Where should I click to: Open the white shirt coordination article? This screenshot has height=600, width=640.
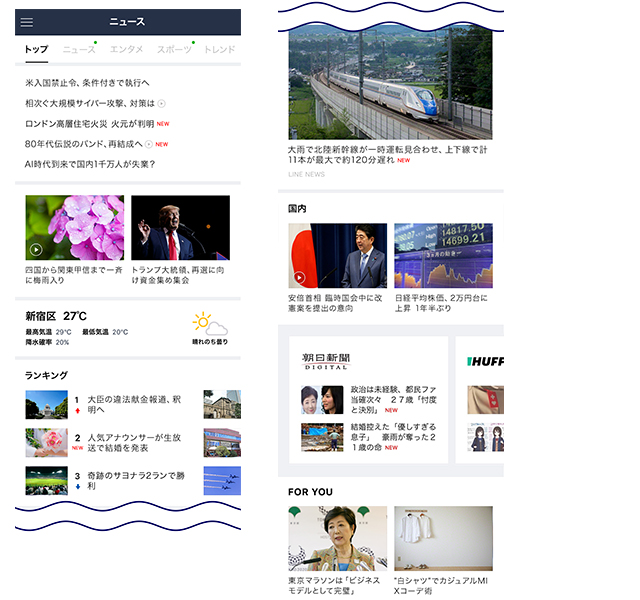(x=443, y=539)
